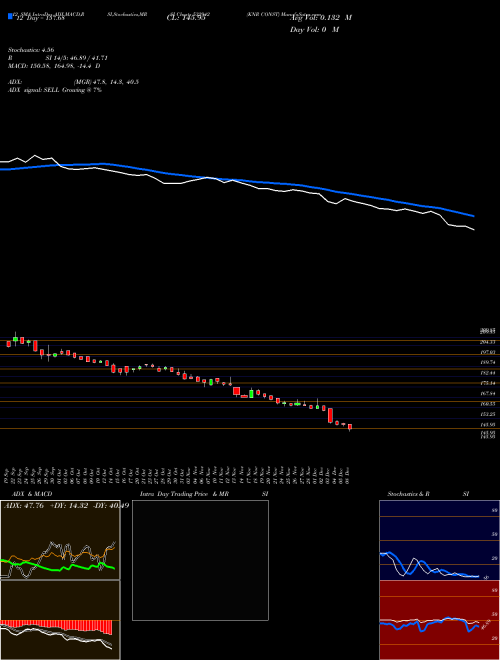Select the 'Stochastics: 4.56' reading
Viewport: 500px width, 660px height.
(31, 50)
